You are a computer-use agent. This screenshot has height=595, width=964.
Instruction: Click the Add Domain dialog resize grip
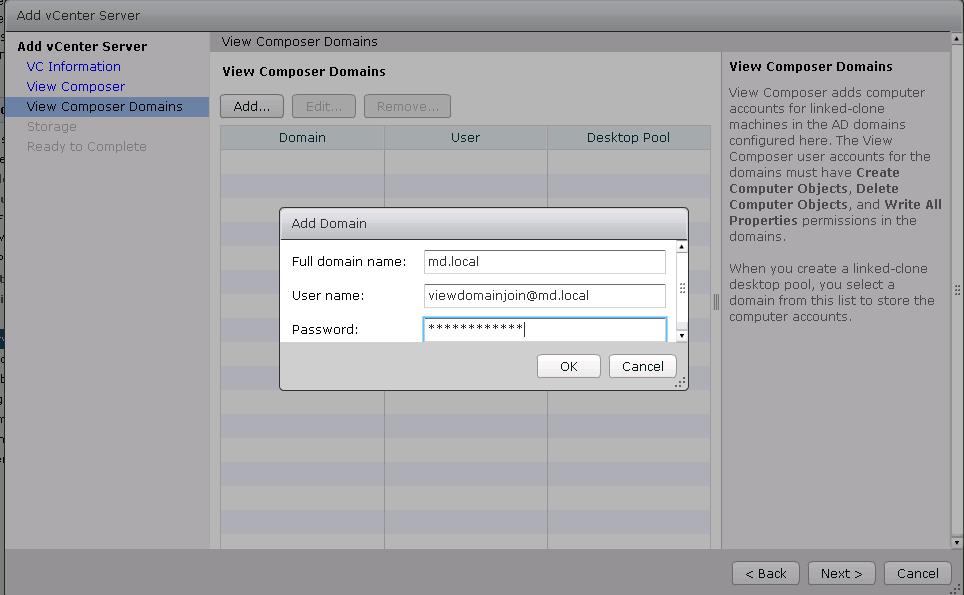click(x=681, y=383)
